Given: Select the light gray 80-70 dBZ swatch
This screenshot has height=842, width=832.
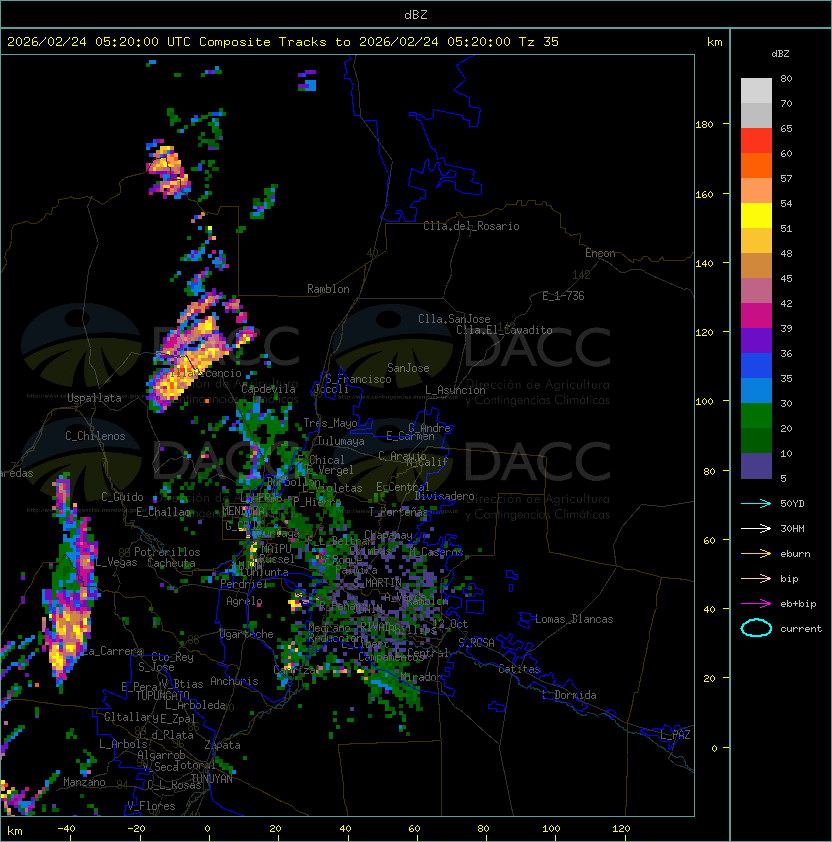Looking at the screenshot, I should pyautogui.click(x=756, y=91).
